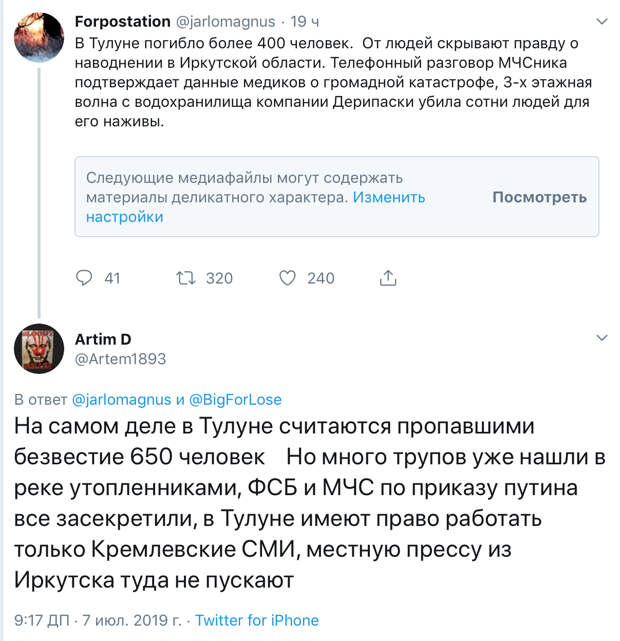Click the reply speech bubble icon
Screen dimensions: 620x641
(84, 278)
